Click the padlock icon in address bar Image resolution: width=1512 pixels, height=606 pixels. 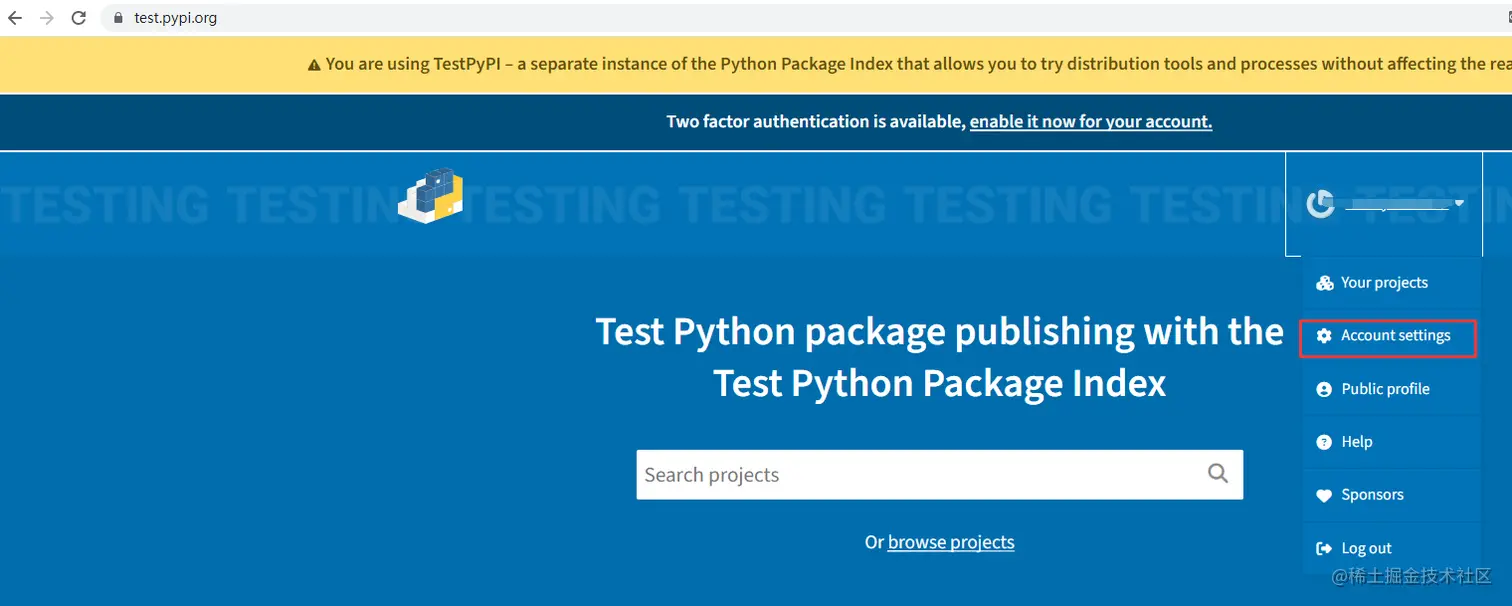pyautogui.click(x=119, y=18)
